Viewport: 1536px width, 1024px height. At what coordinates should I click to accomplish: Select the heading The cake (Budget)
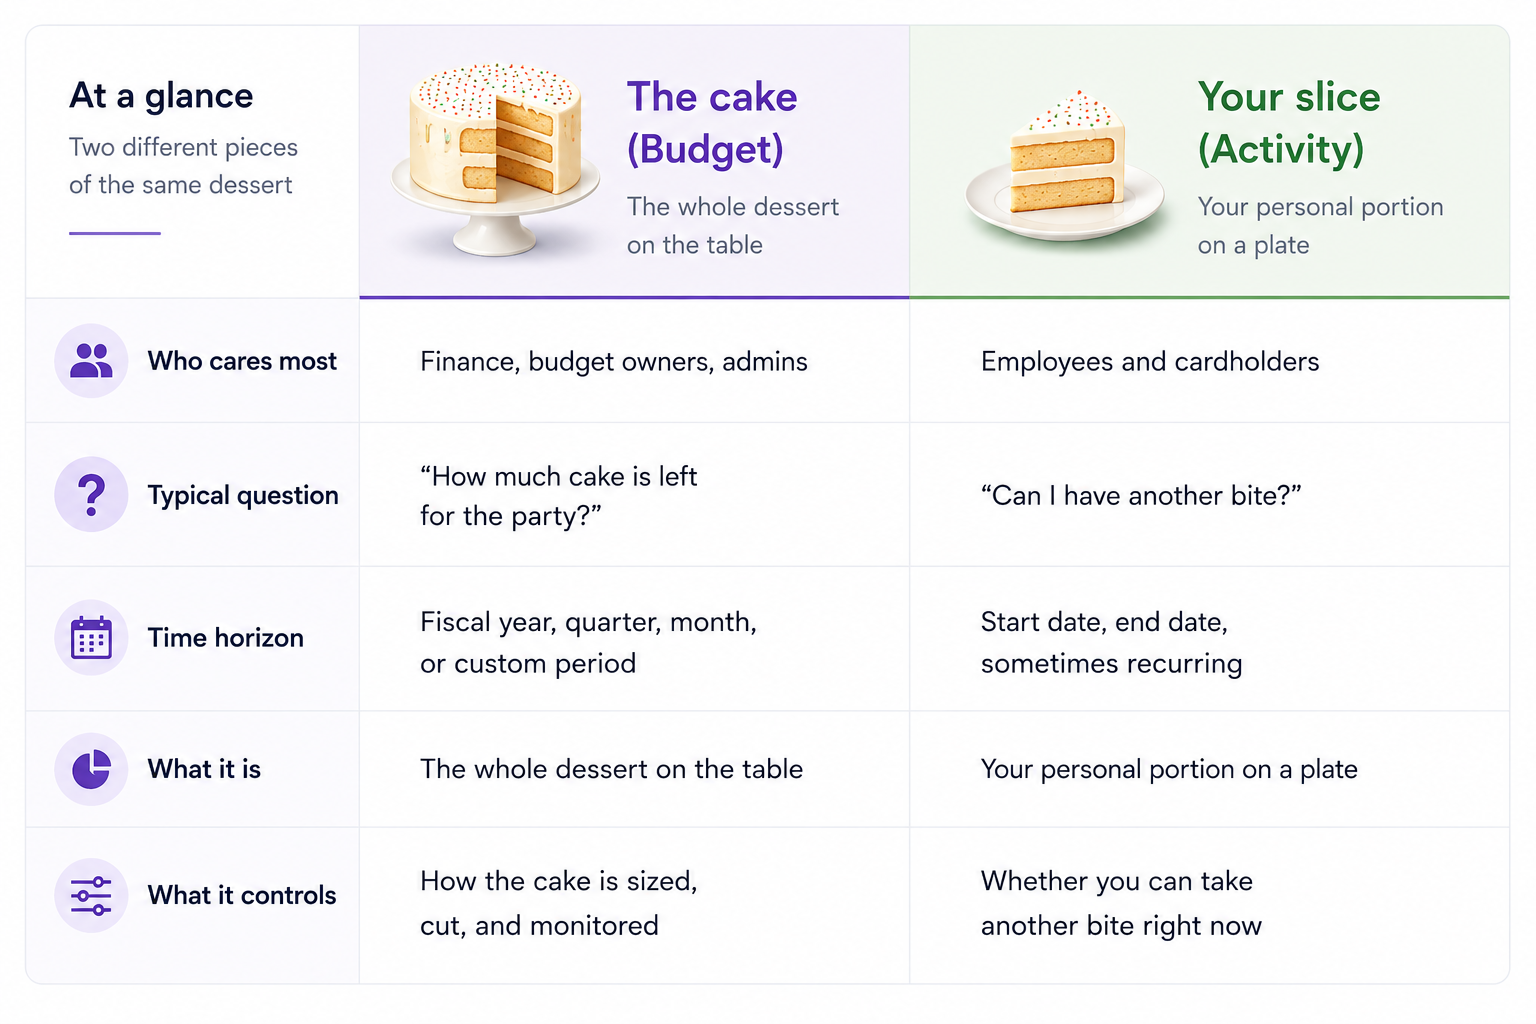[x=712, y=123]
